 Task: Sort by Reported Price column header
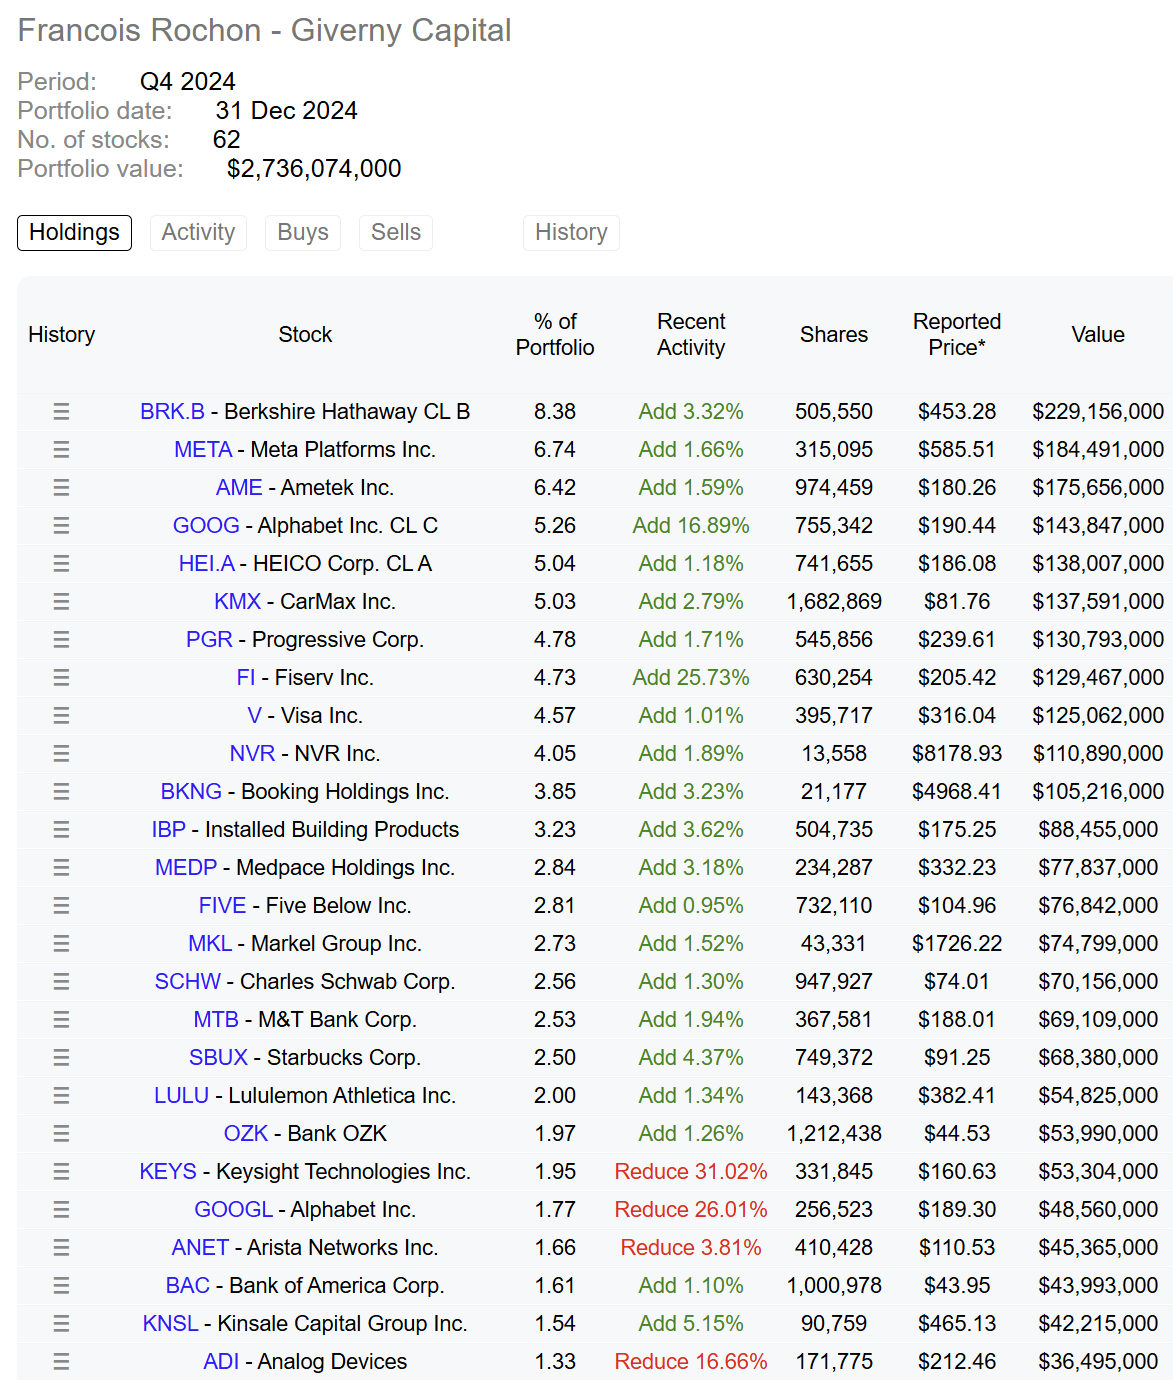coord(957,334)
